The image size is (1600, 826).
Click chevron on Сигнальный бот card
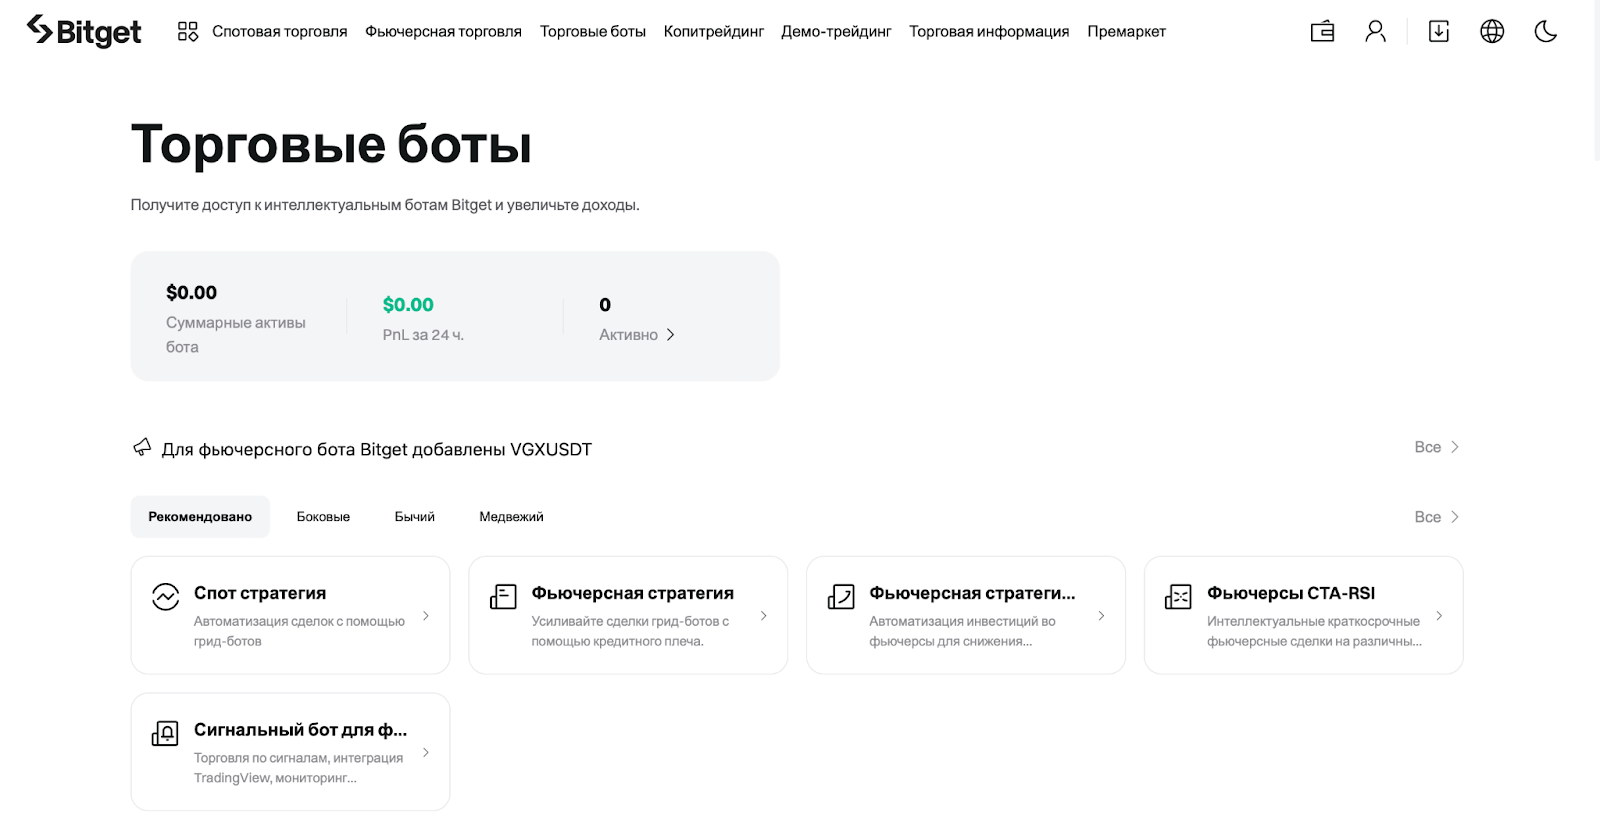[x=426, y=753]
